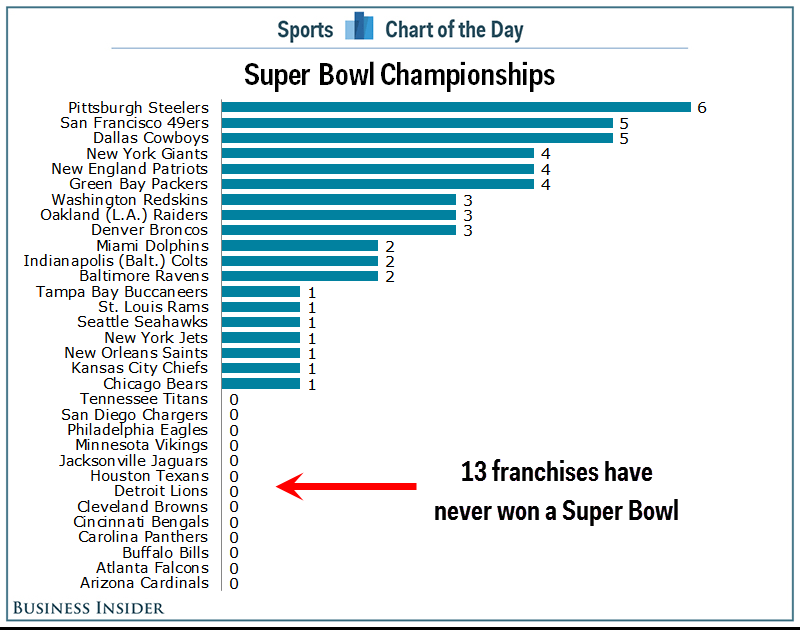Click the Detroit Lions zero value
Screen dimensions: 800x630
coord(234,492)
